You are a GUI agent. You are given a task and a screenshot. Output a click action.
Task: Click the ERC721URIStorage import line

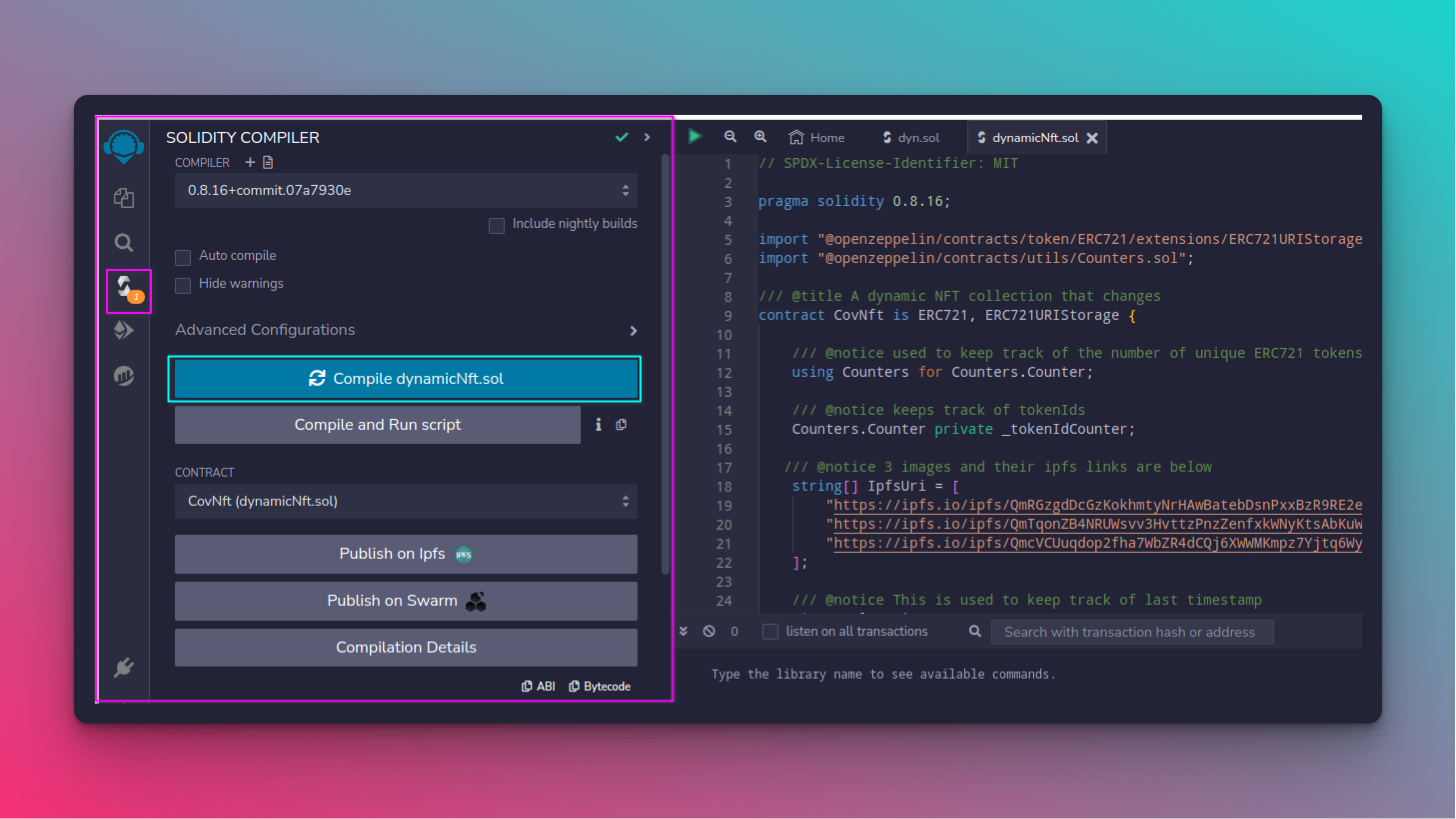coord(1060,239)
